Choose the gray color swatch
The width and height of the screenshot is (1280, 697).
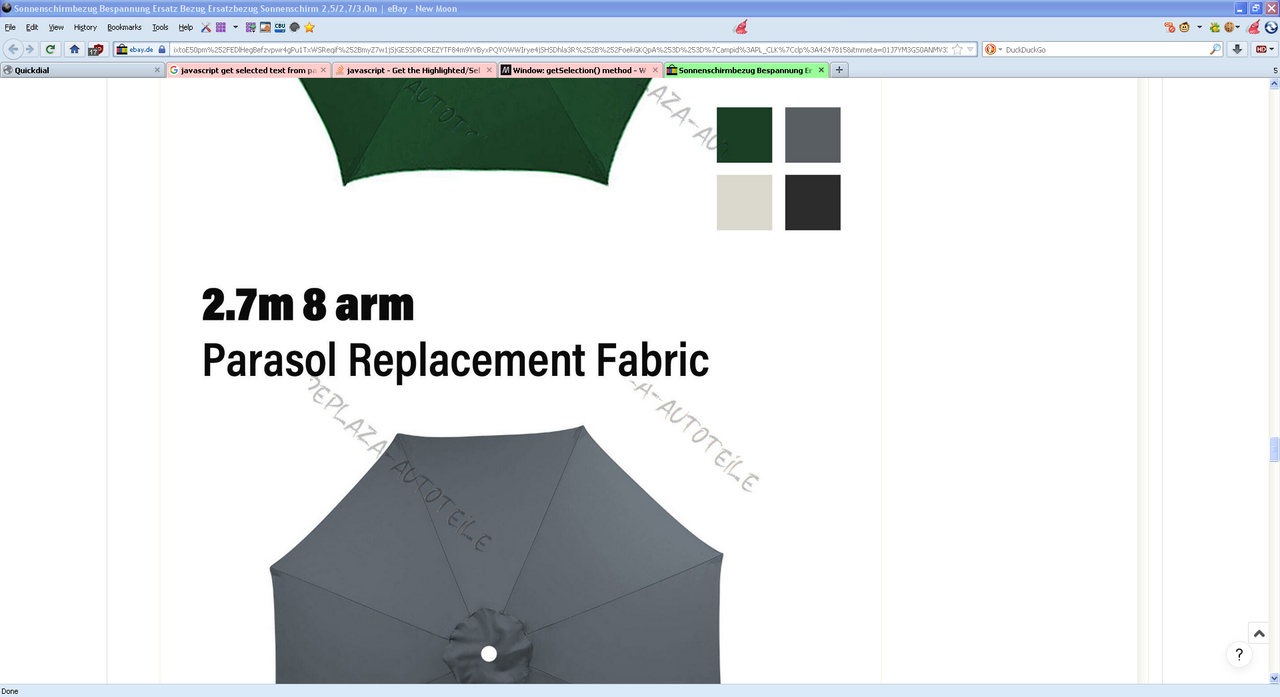(812, 135)
